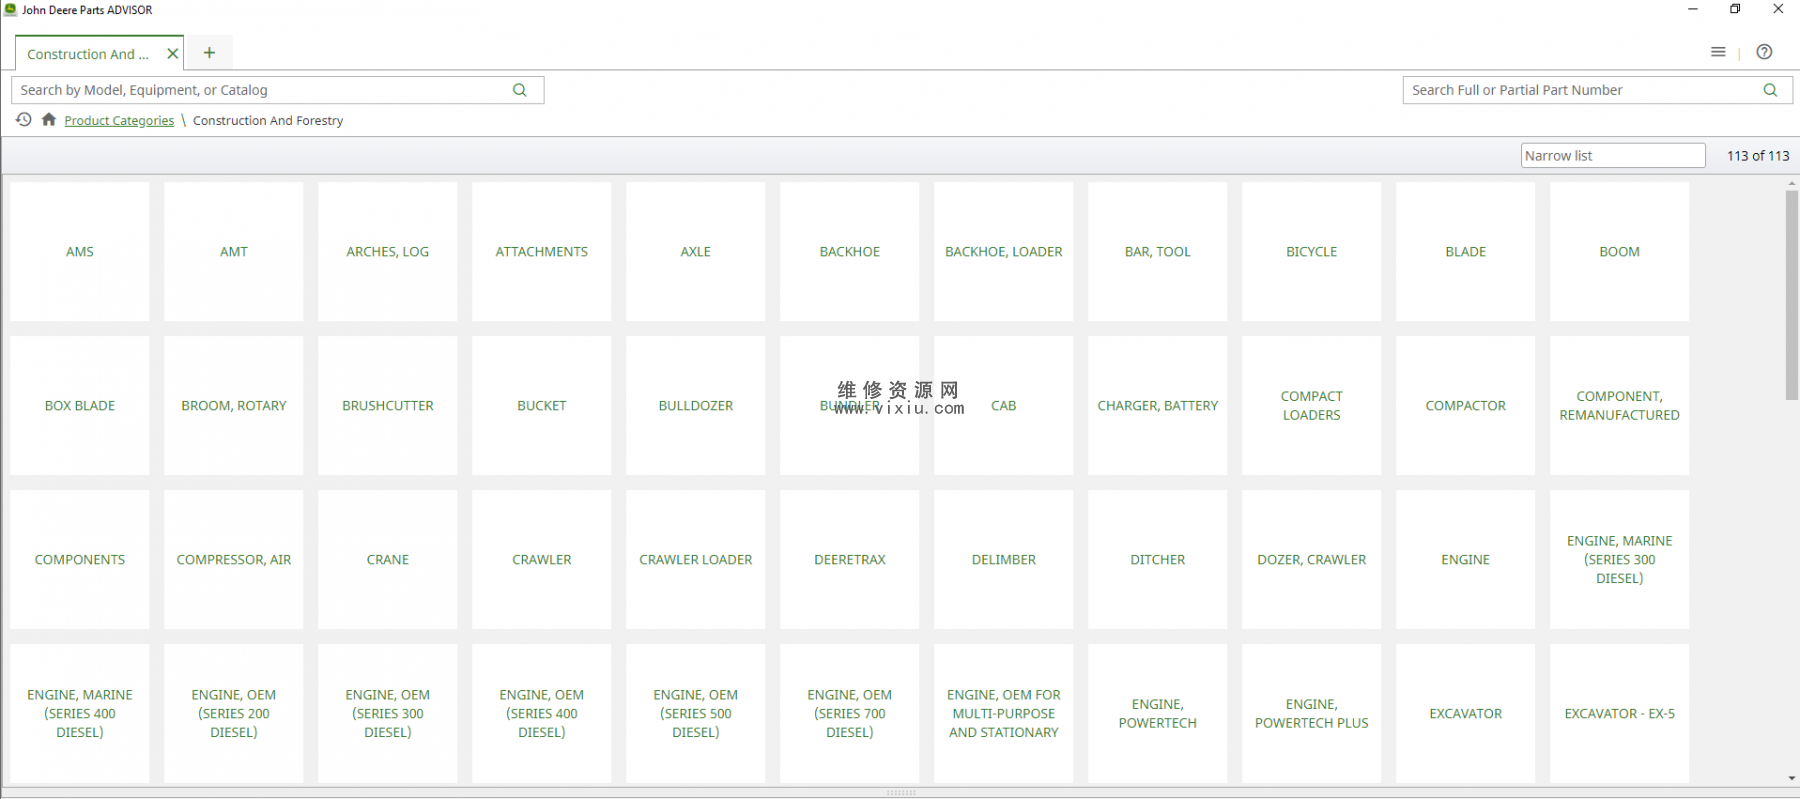Add a new tab with plus icon

tap(209, 53)
